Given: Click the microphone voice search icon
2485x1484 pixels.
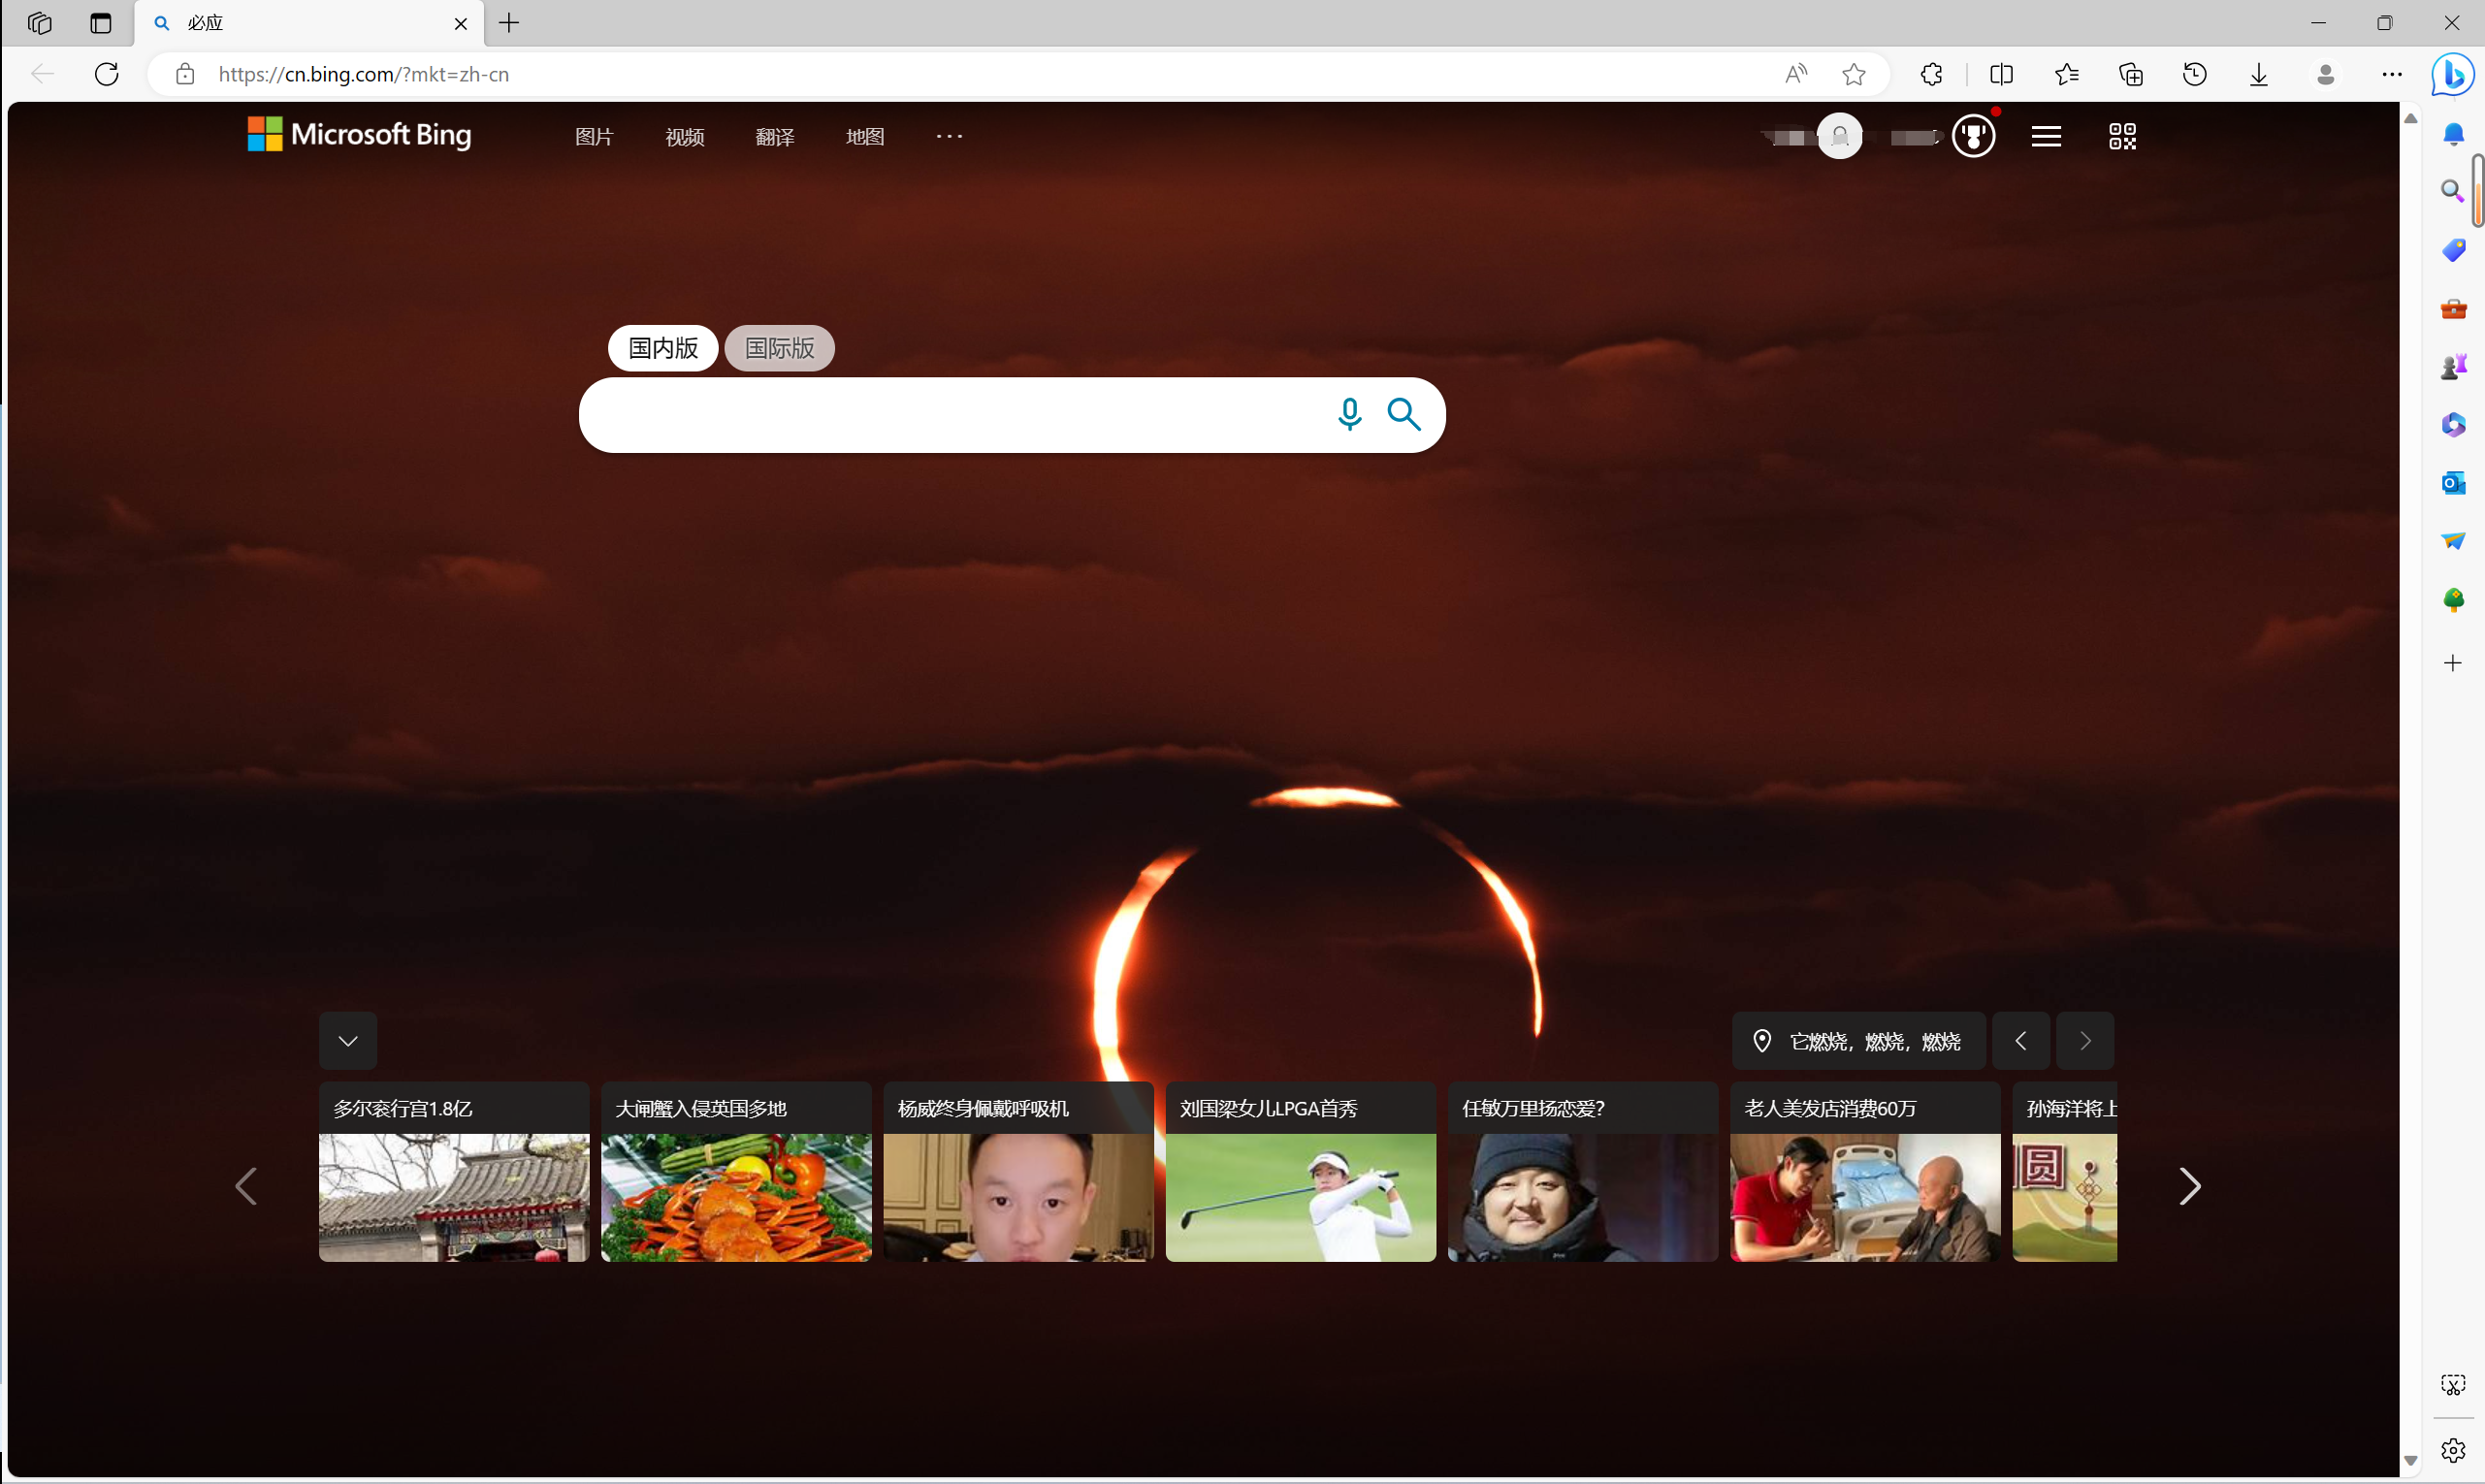Looking at the screenshot, I should [x=1349, y=414].
